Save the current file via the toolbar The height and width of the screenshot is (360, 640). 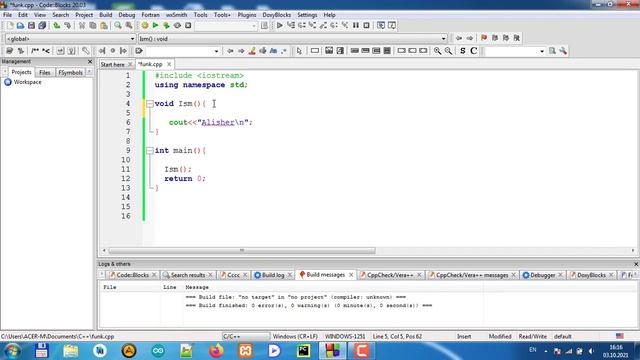[31, 26]
